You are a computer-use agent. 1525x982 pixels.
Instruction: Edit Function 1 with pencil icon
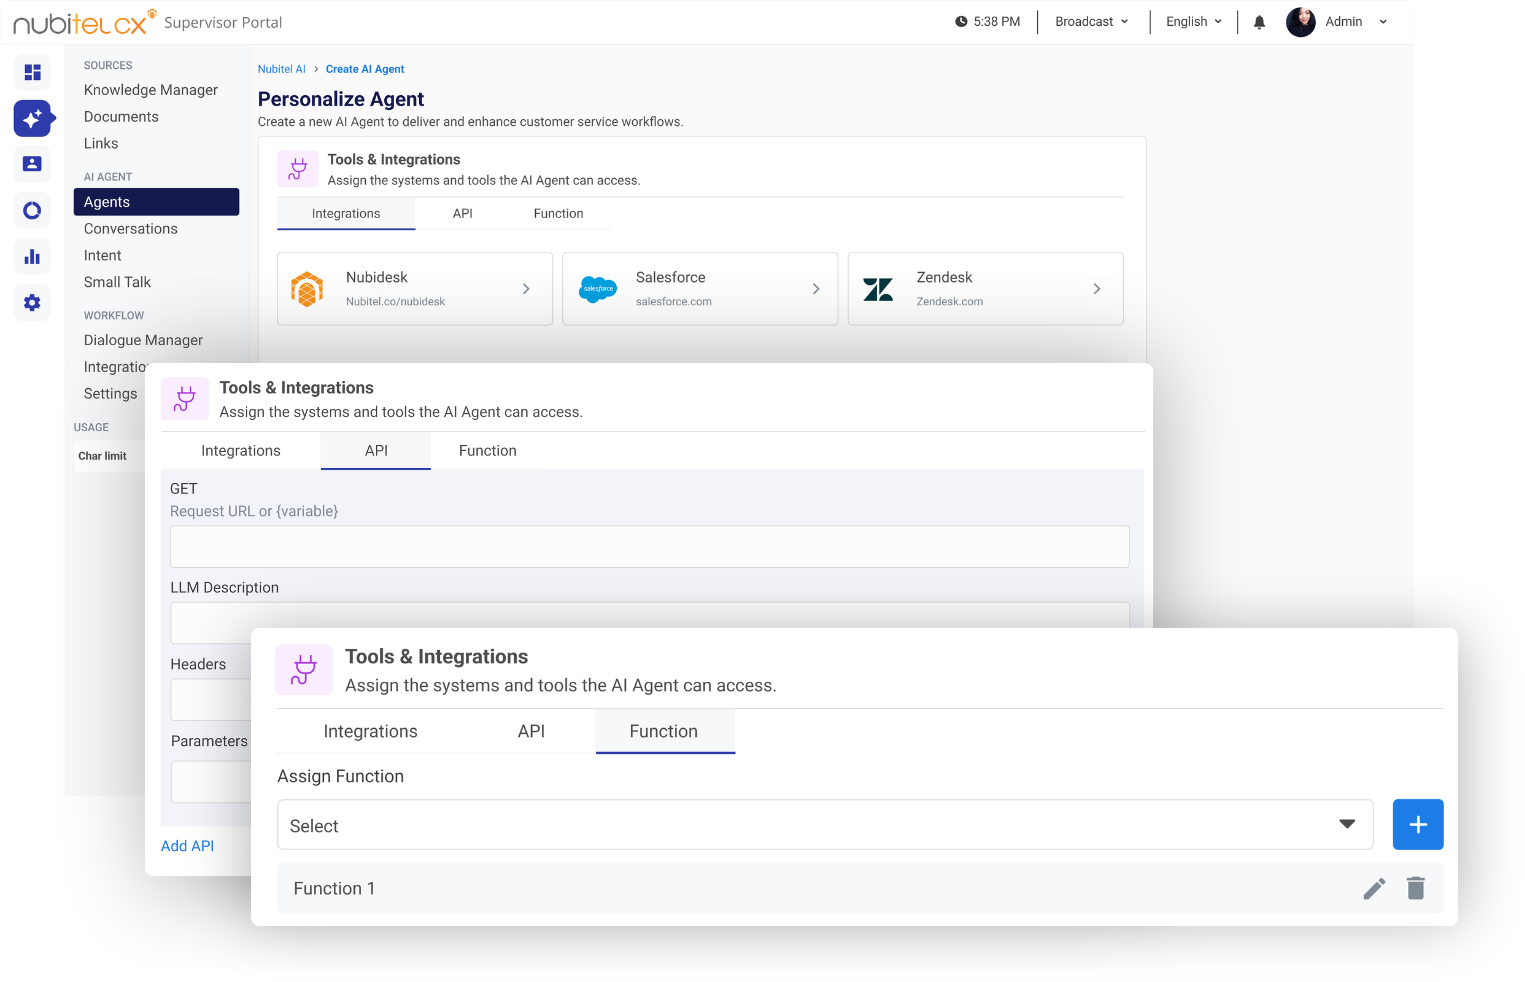tap(1374, 888)
